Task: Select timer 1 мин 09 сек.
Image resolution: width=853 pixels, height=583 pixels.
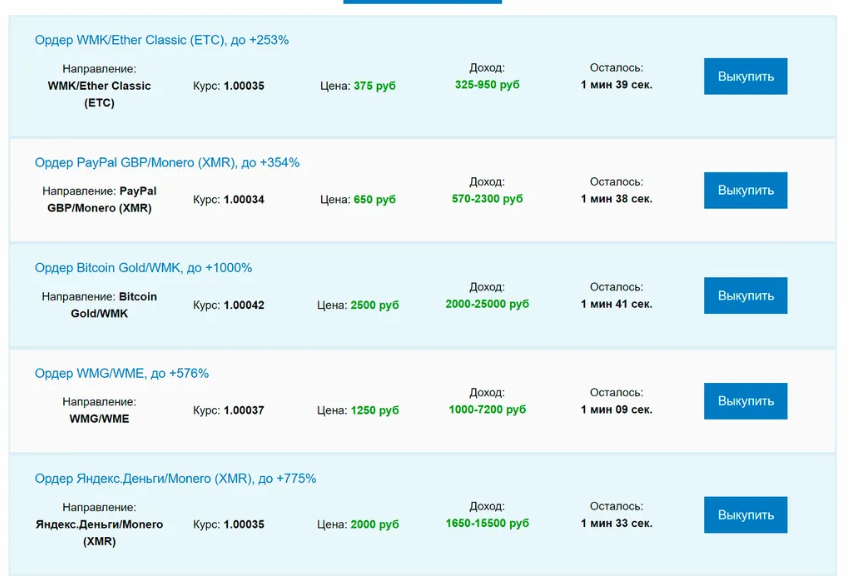Action: click(x=616, y=409)
